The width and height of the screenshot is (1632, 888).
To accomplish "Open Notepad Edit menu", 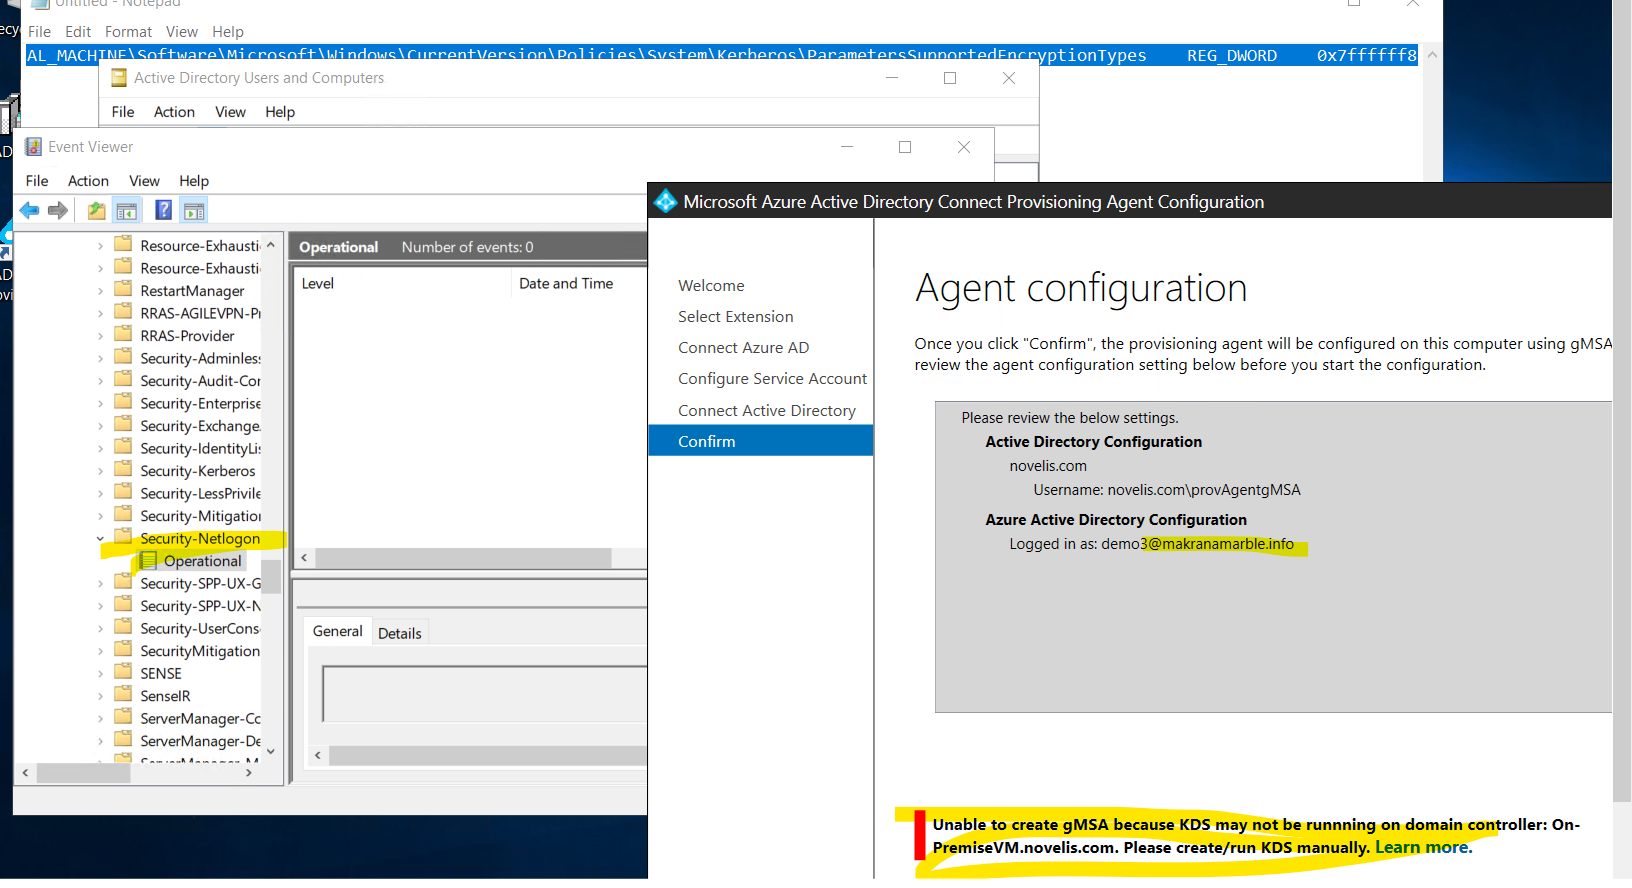I will (78, 32).
